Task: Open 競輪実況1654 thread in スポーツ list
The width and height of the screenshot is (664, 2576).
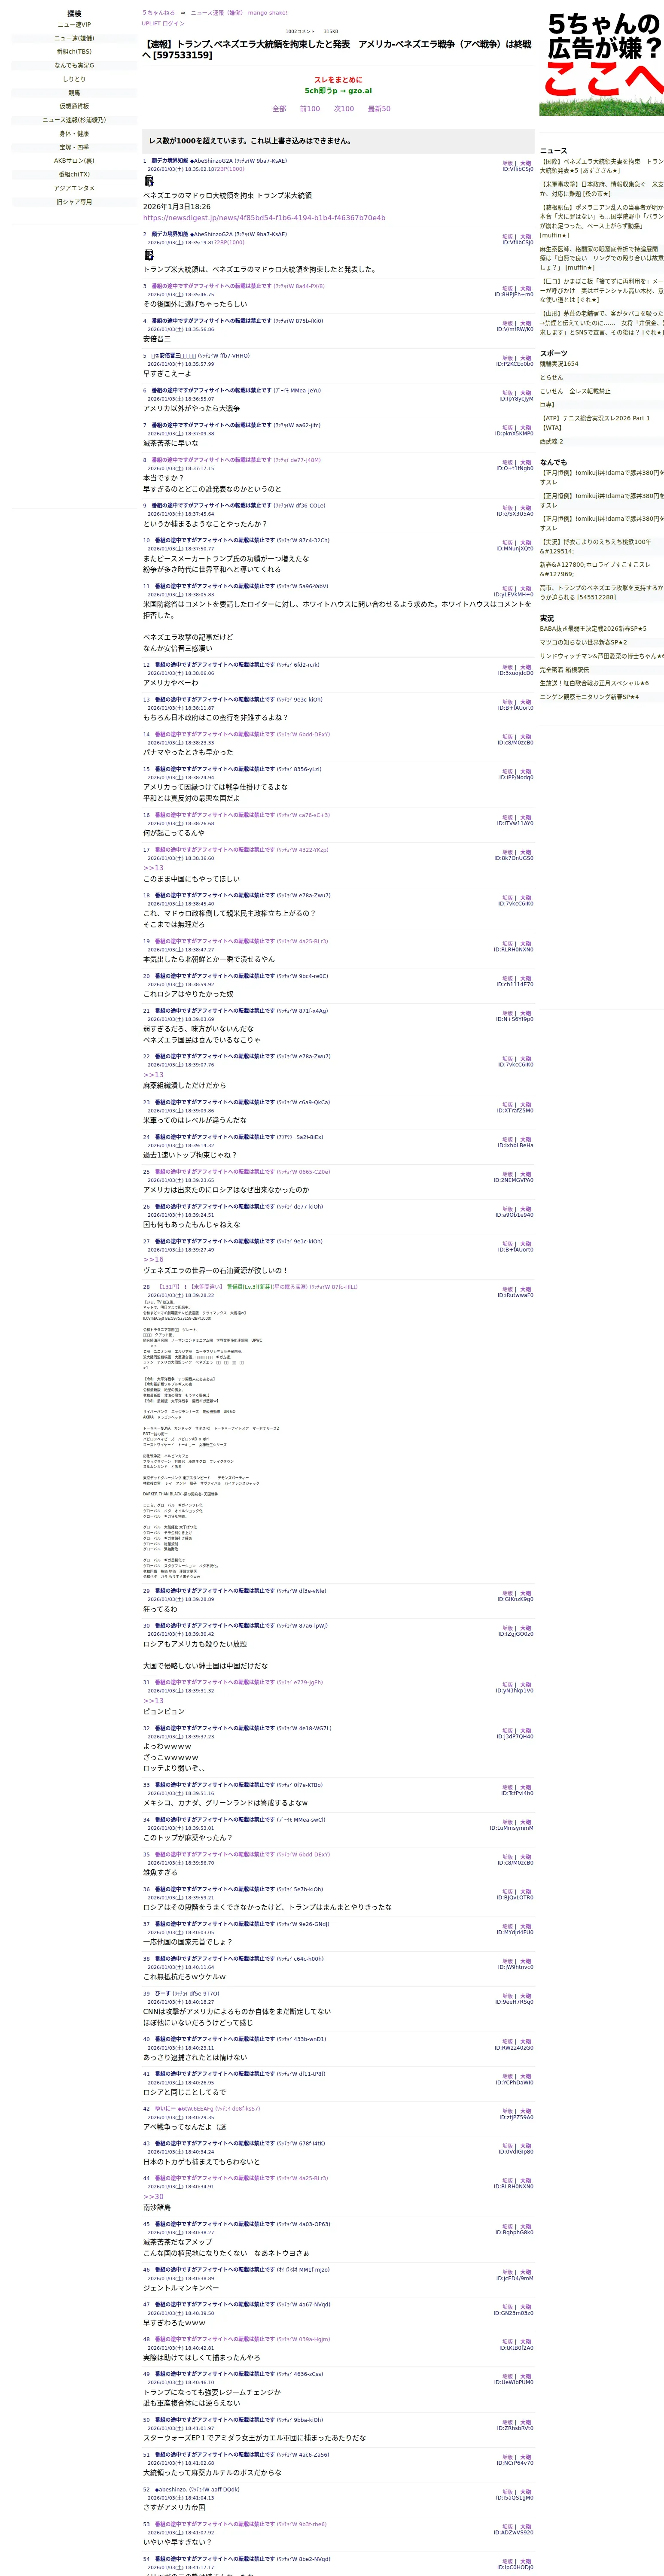Action: [x=559, y=364]
